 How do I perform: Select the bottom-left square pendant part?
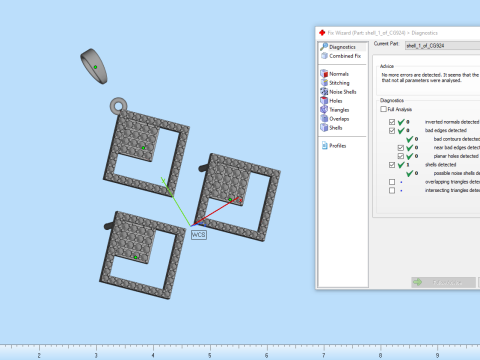point(142,255)
